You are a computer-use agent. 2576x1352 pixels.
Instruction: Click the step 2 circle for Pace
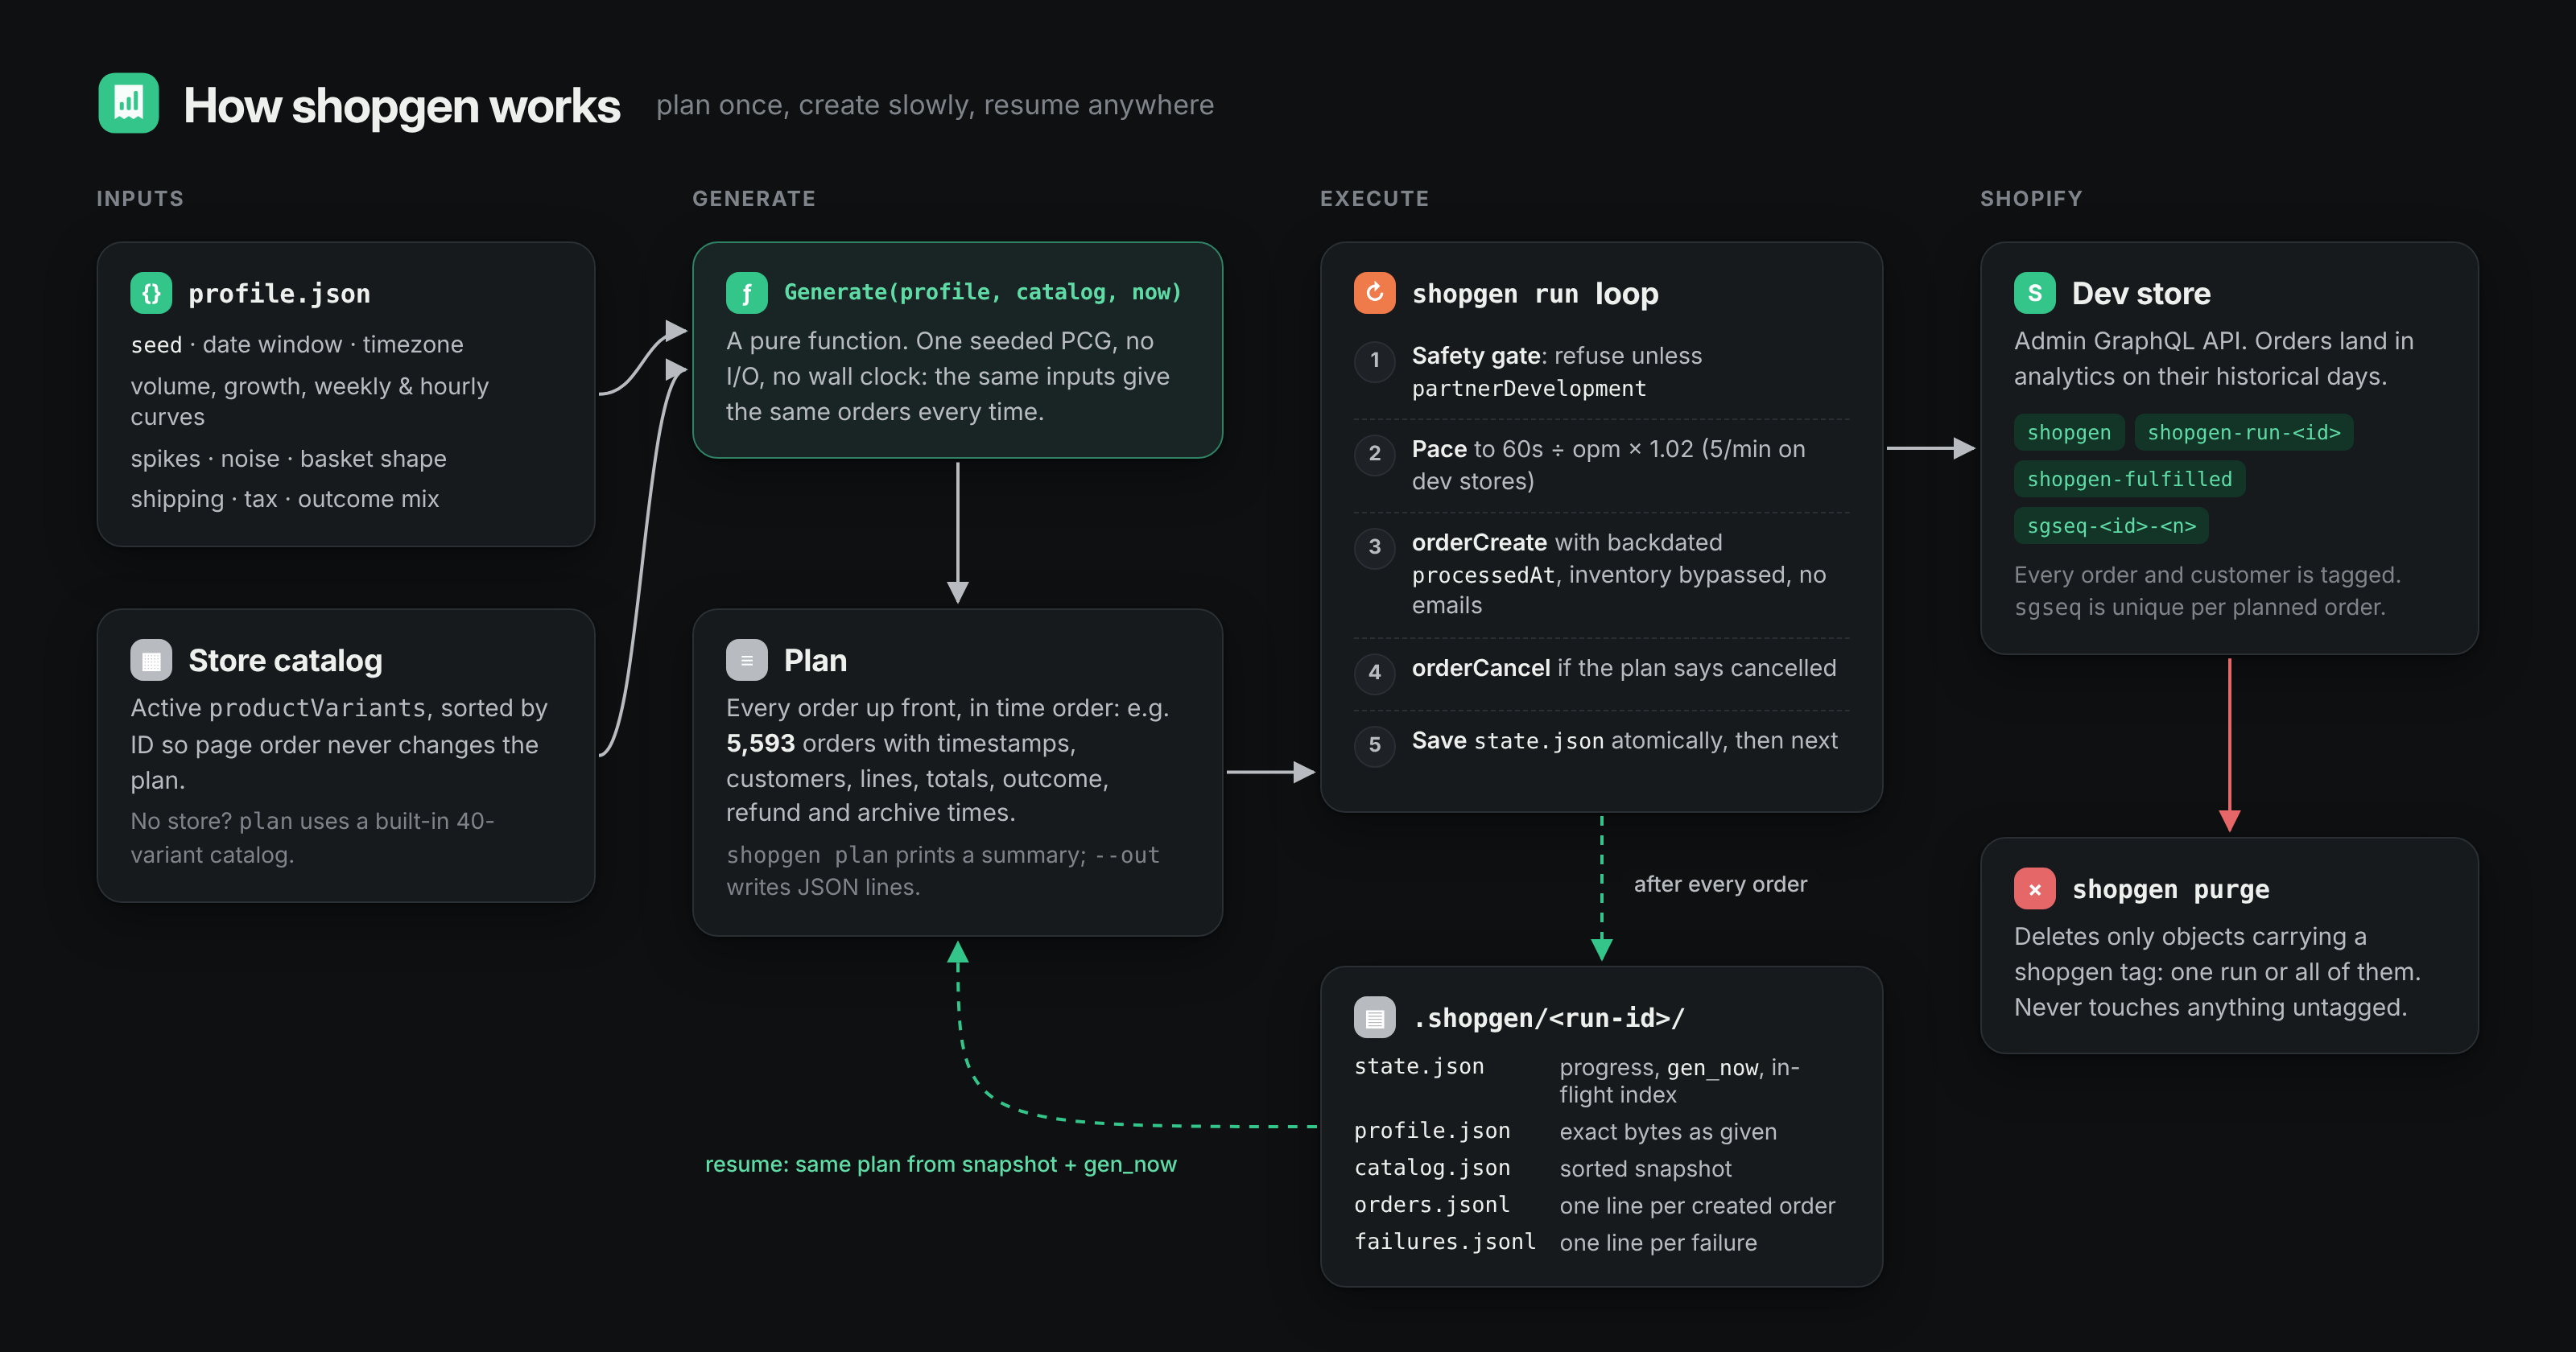1375,453
